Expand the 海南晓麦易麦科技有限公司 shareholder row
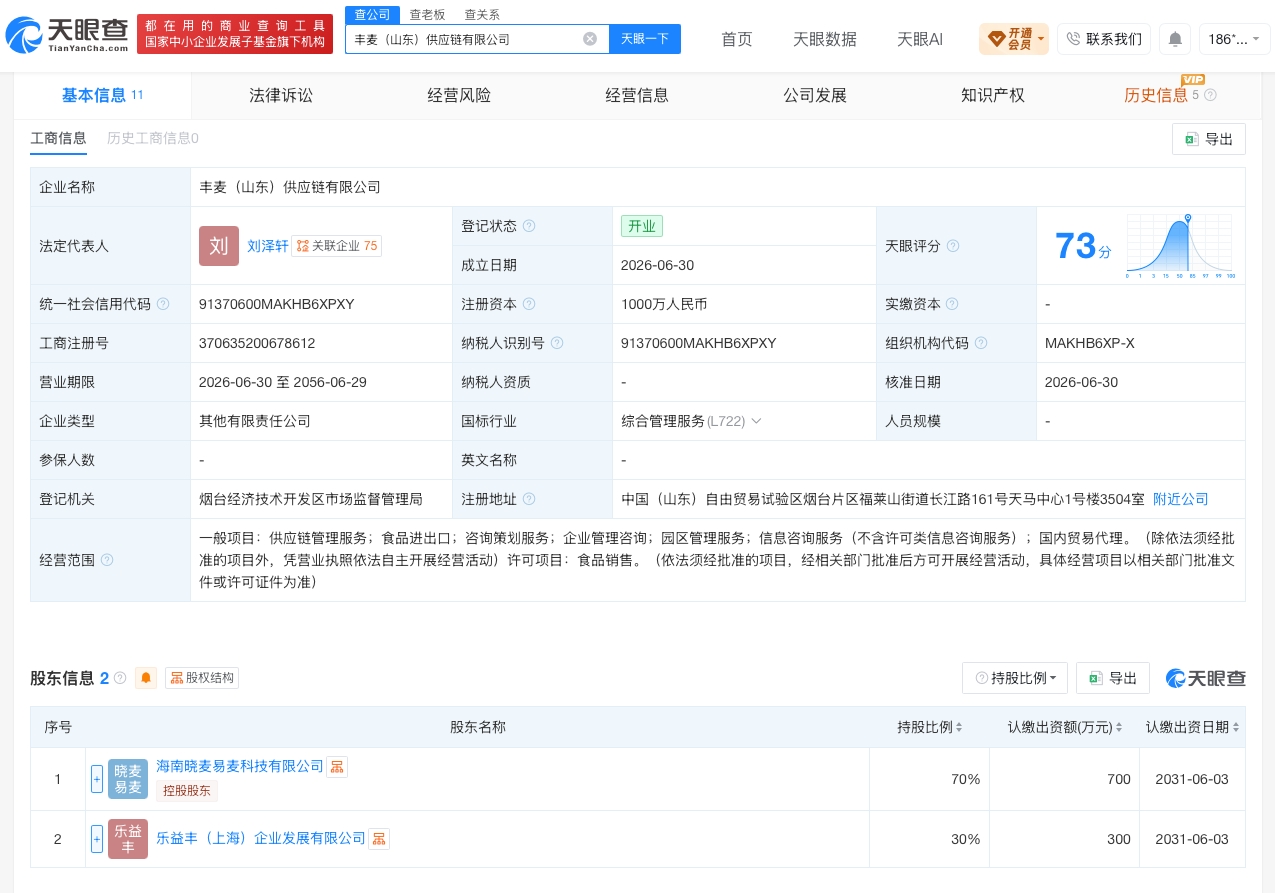Image resolution: width=1275 pixels, height=893 pixels. [97, 779]
